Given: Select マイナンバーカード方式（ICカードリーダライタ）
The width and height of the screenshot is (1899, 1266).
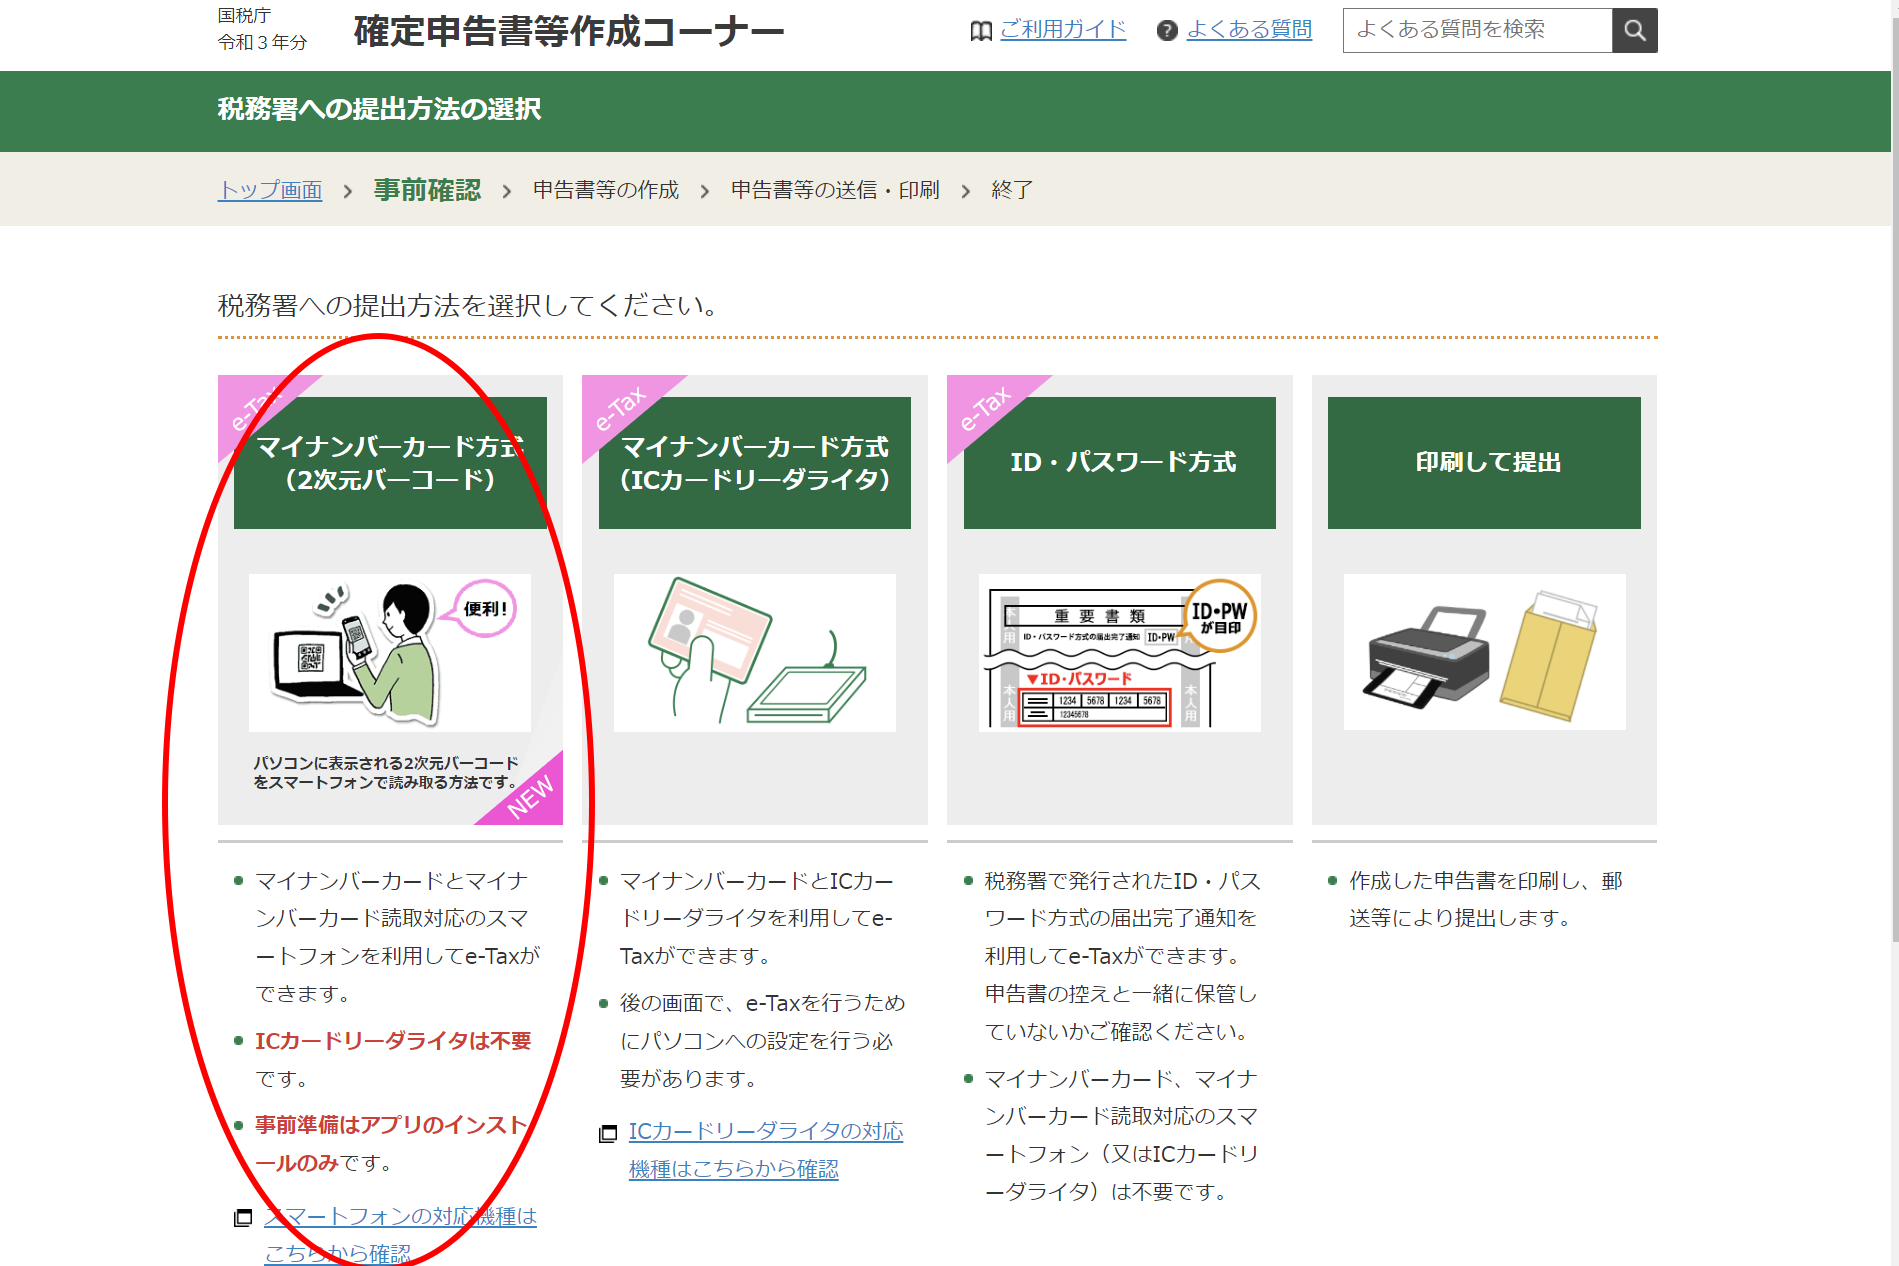Looking at the screenshot, I should (x=754, y=463).
